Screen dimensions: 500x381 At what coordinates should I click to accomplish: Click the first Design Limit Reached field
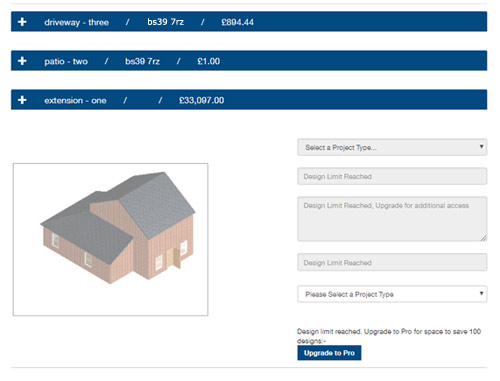[x=392, y=176]
